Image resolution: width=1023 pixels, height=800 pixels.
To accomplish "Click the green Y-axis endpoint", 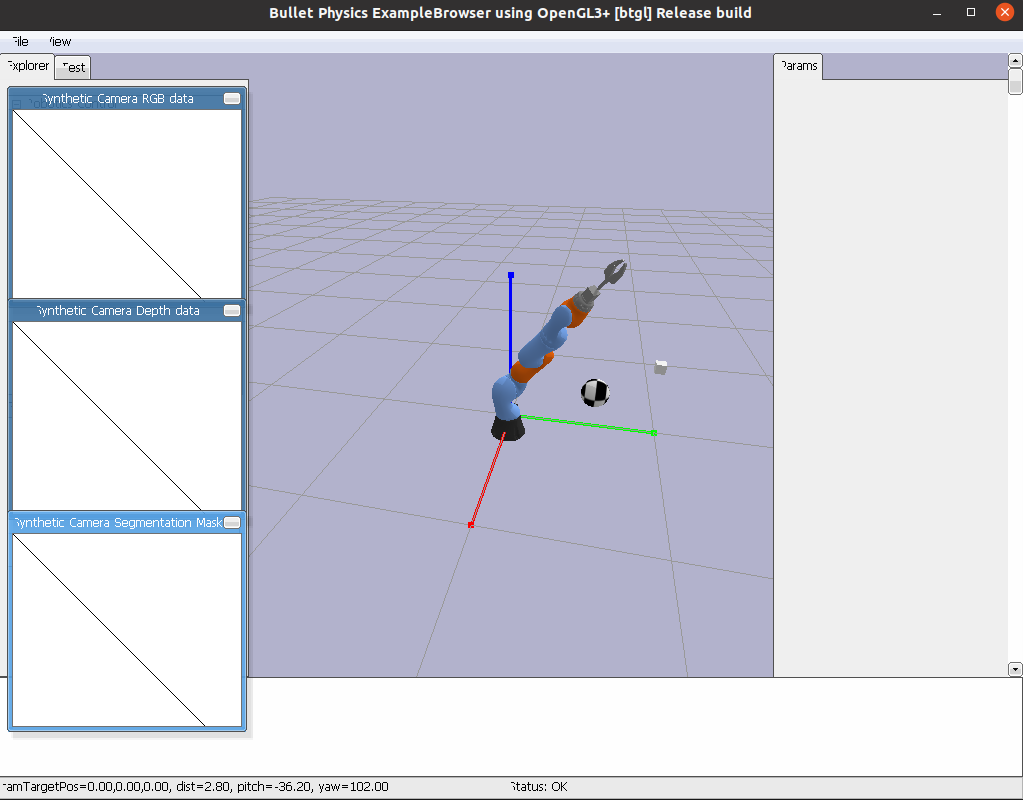I will coord(654,432).
